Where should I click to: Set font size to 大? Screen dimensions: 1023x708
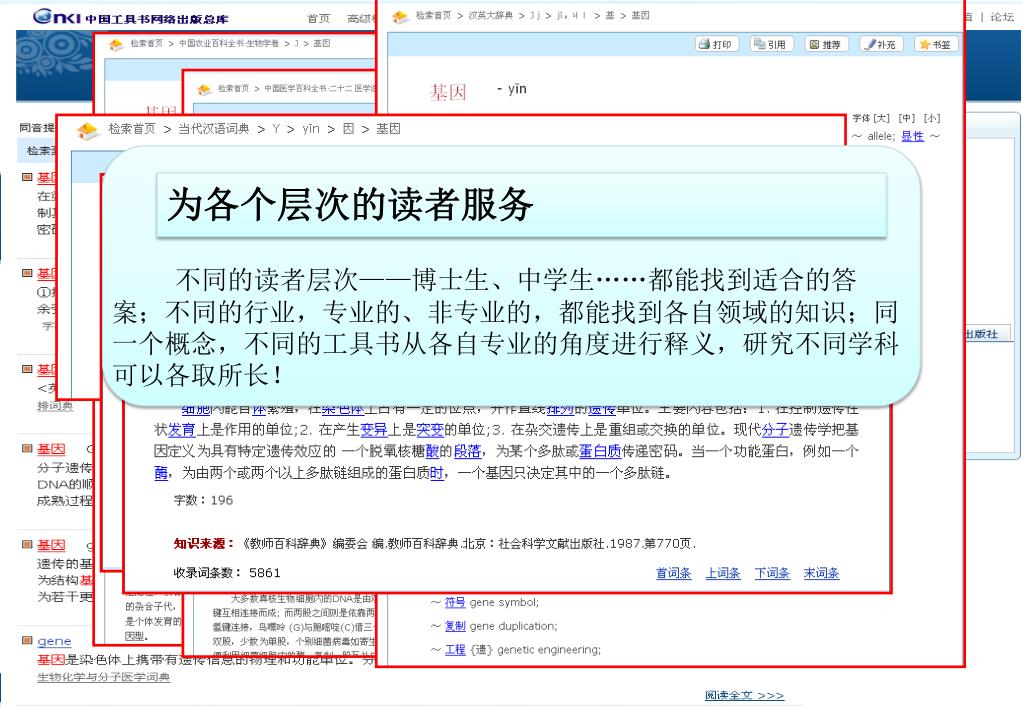(881, 118)
